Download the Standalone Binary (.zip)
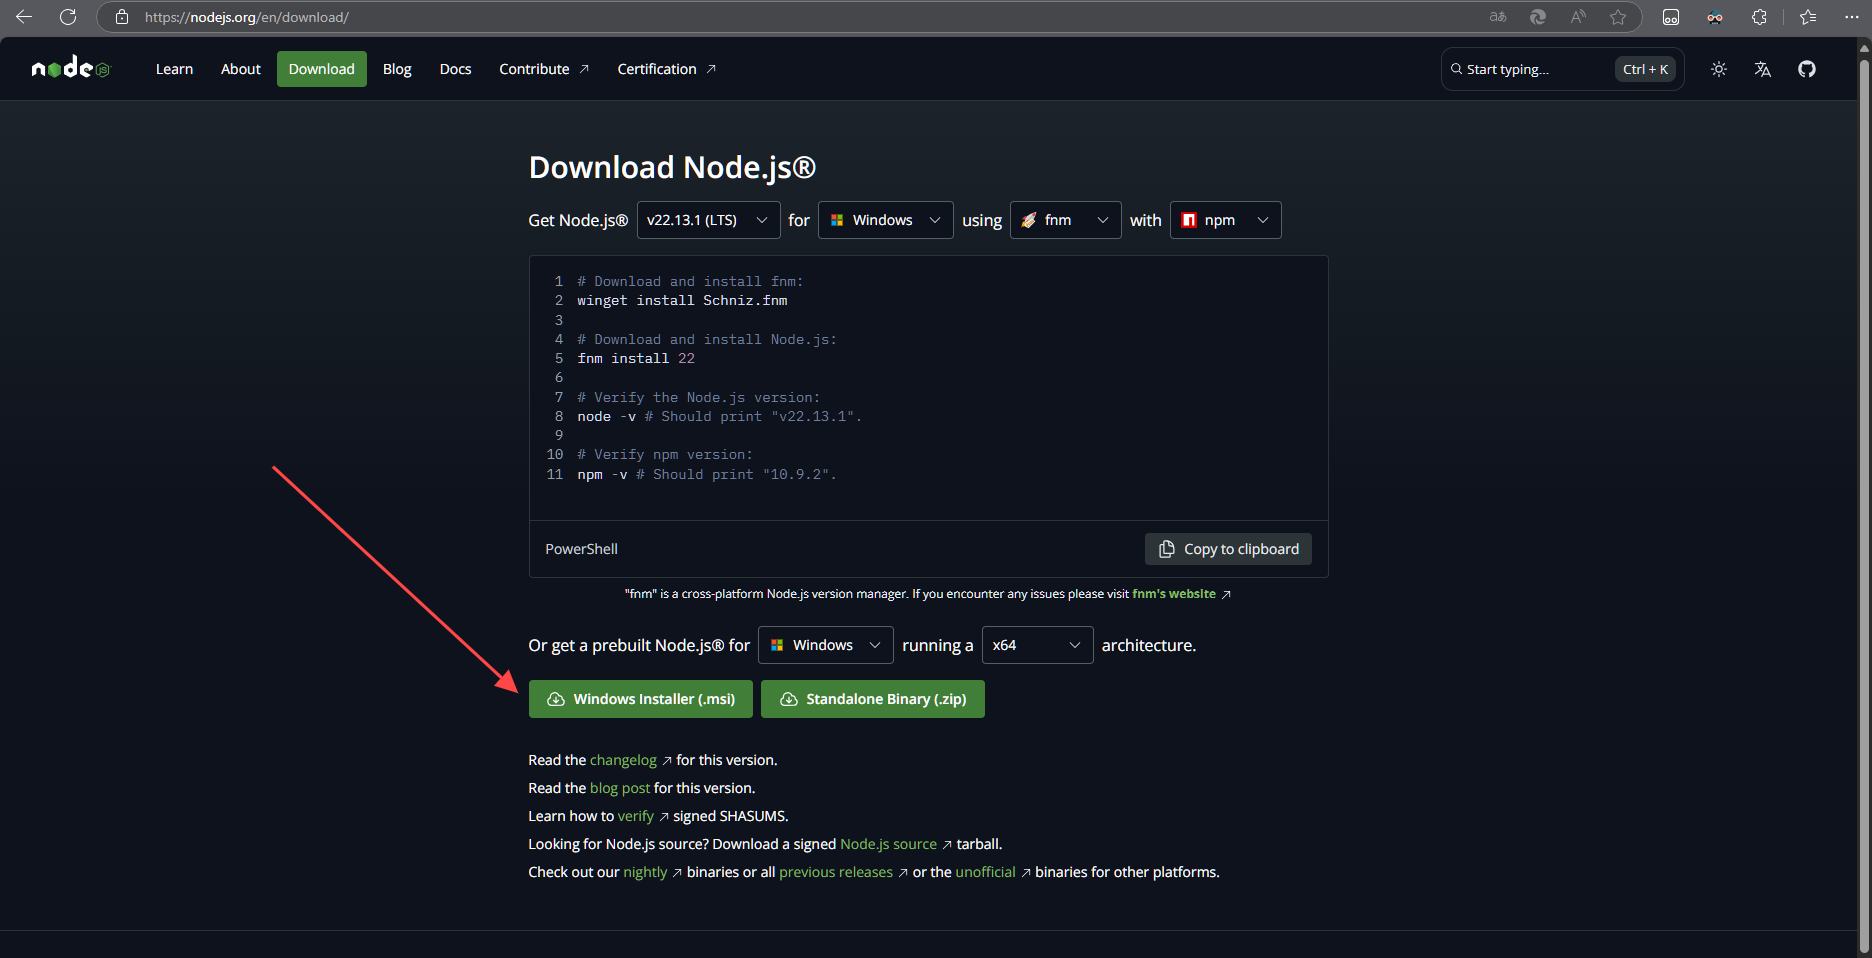This screenshot has width=1872, height=958. point(872,699)
